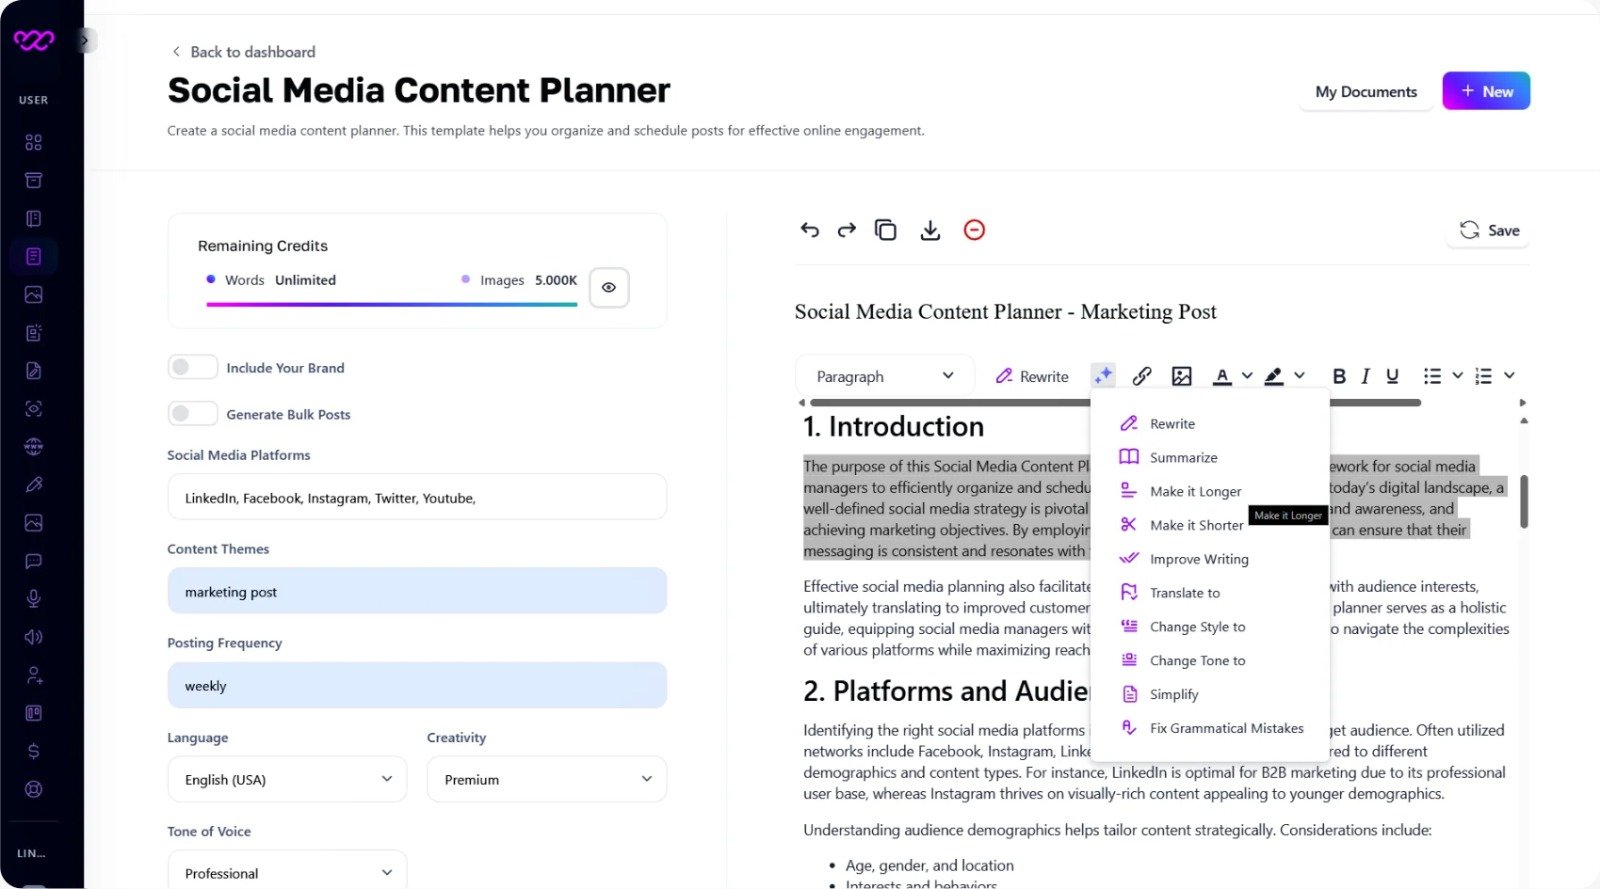Click the globe icon in sidebar
Viewport: 1600px width, 889px height.
point(33,446)
